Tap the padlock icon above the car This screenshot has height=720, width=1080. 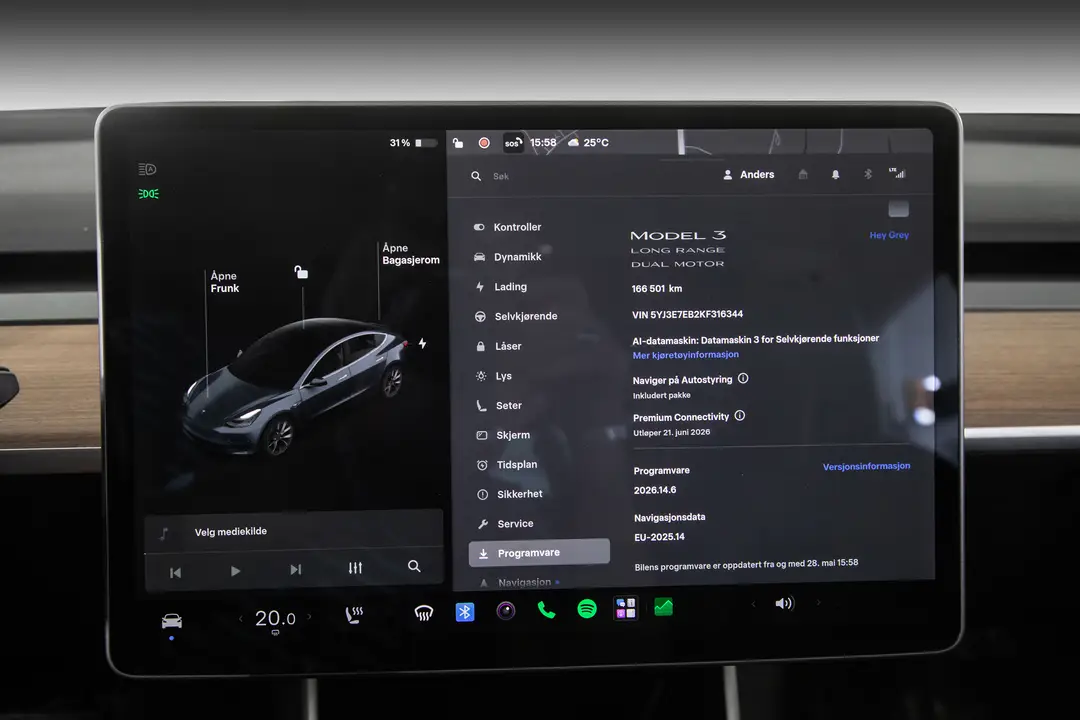pos(301,272)
